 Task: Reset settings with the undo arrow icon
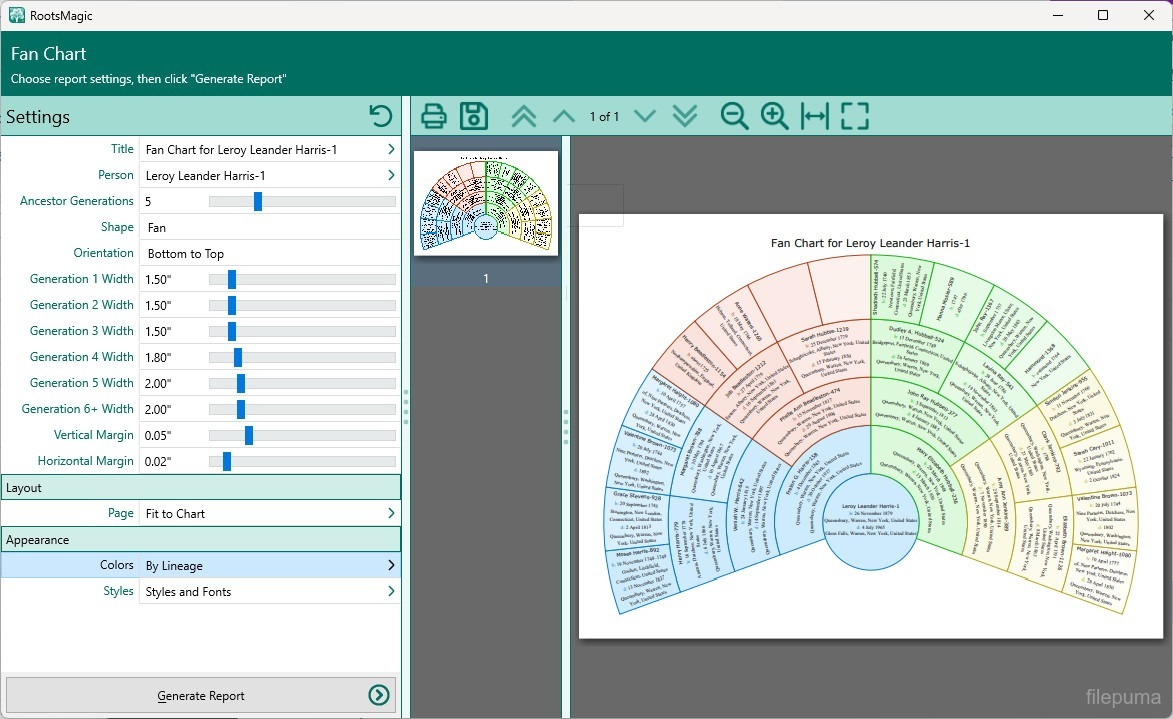pyautogui.click(x=380, y=116)
